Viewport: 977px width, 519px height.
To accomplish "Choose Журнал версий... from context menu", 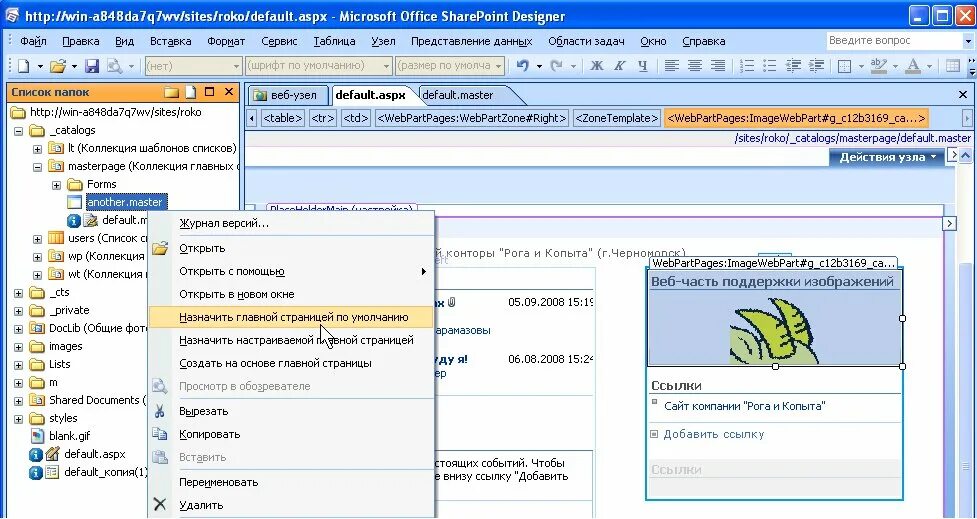I will click(x=291, y=224).
